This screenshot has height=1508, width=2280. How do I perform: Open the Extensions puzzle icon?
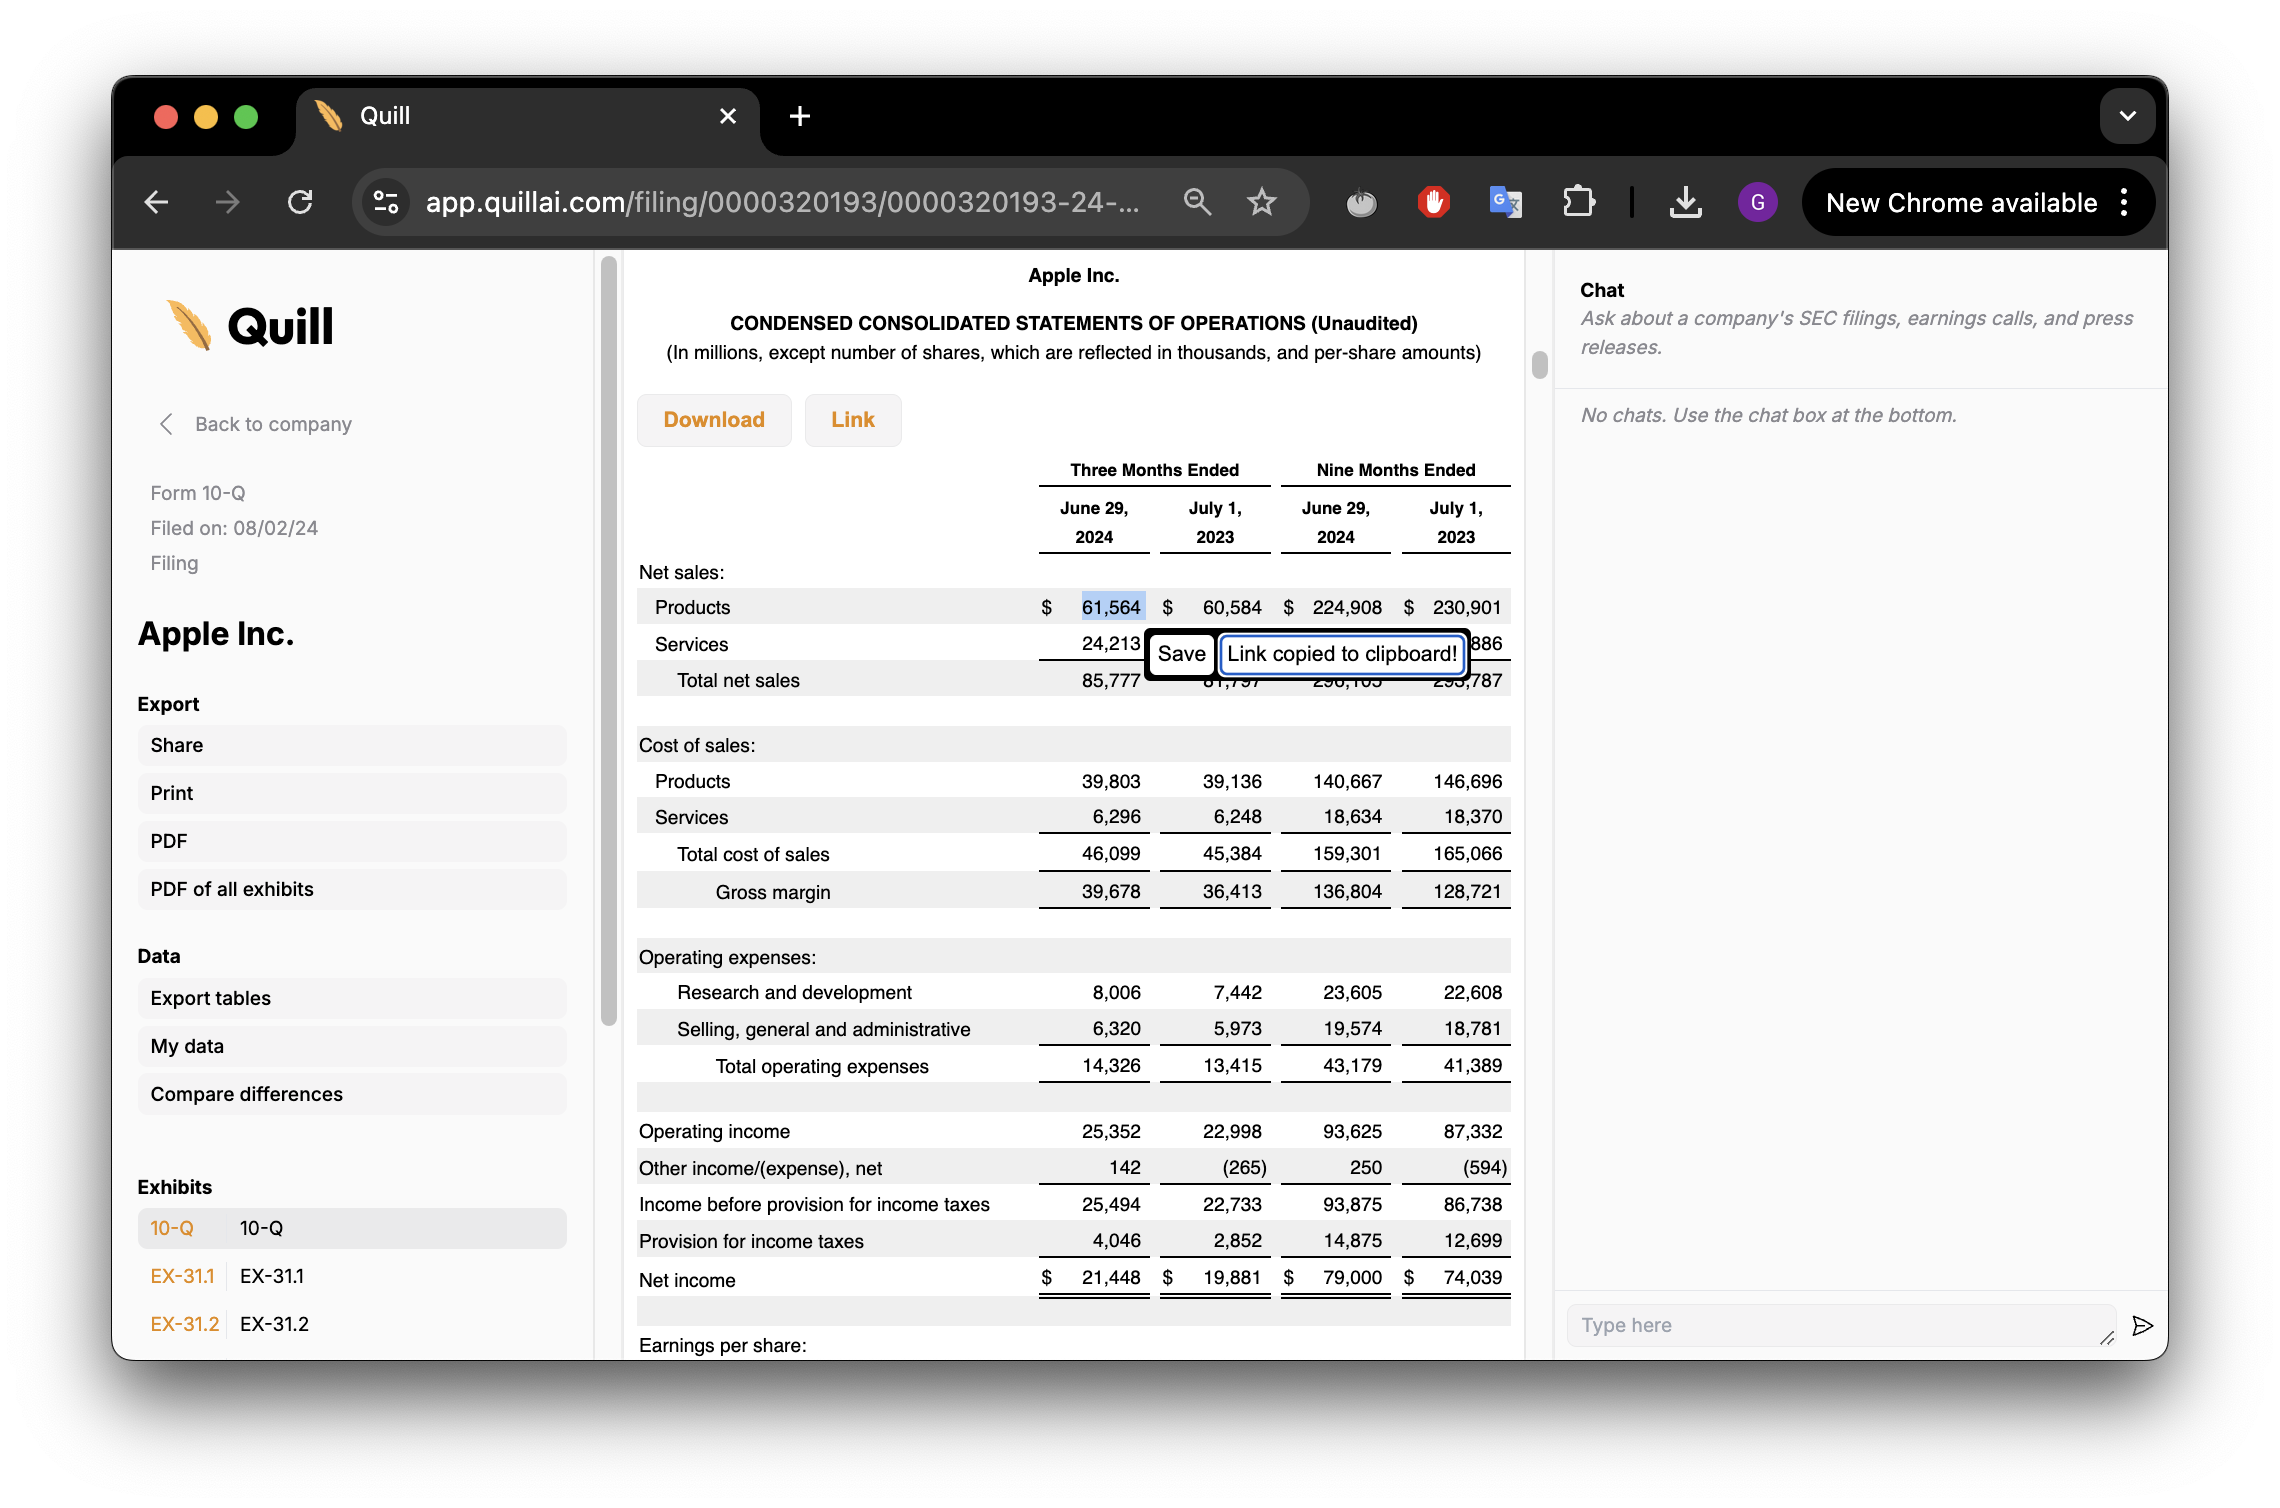click(1578, 203)
